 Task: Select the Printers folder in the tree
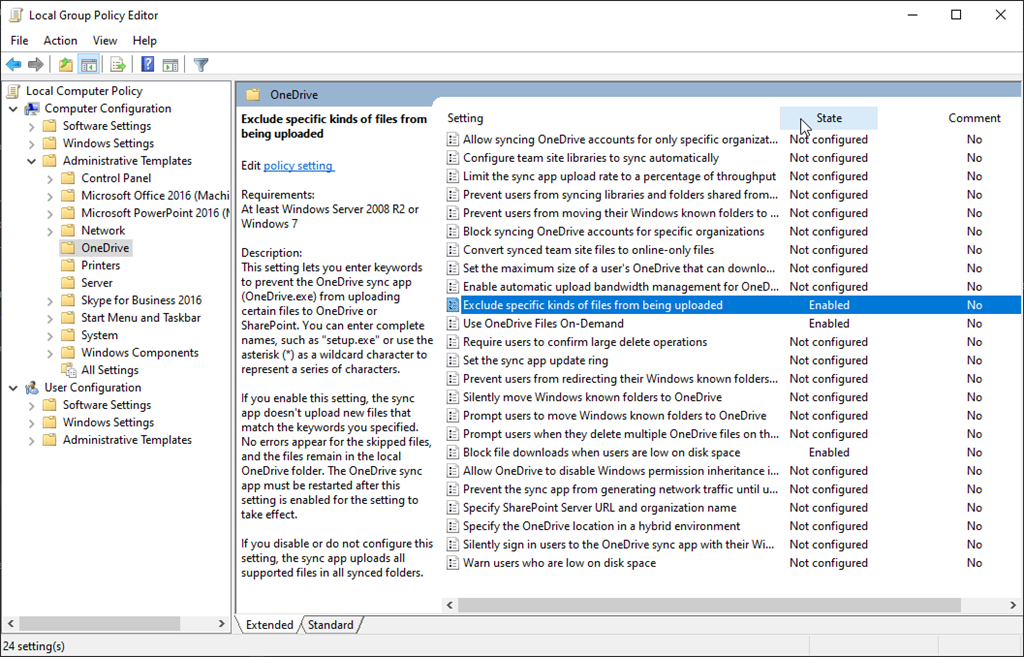coord(100,266)
